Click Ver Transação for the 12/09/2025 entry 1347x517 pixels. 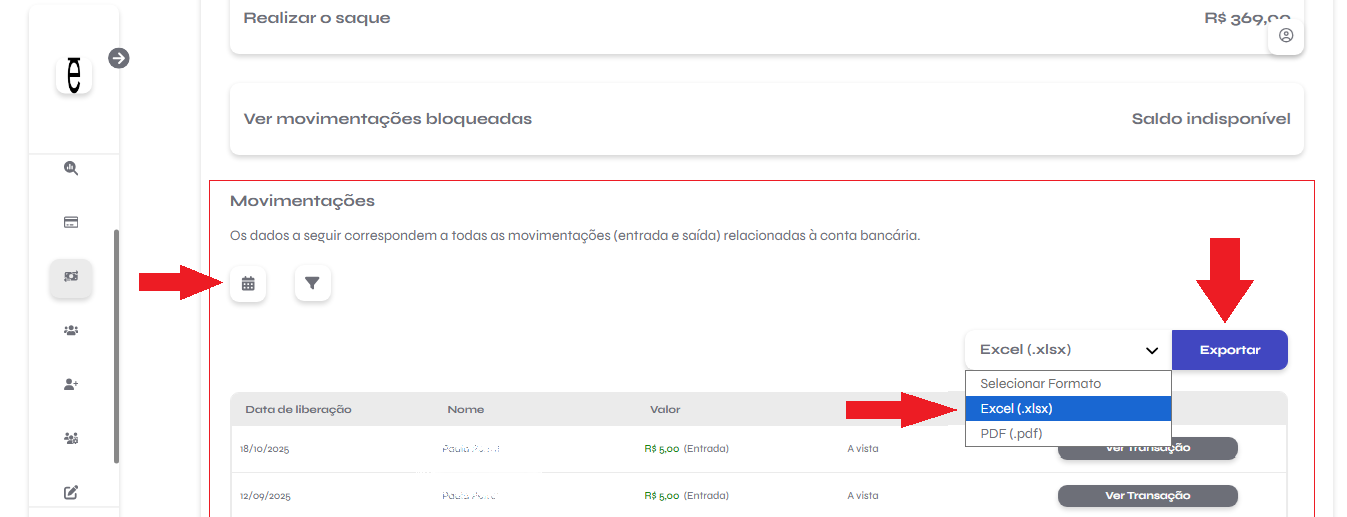[x=1147, y=496]
